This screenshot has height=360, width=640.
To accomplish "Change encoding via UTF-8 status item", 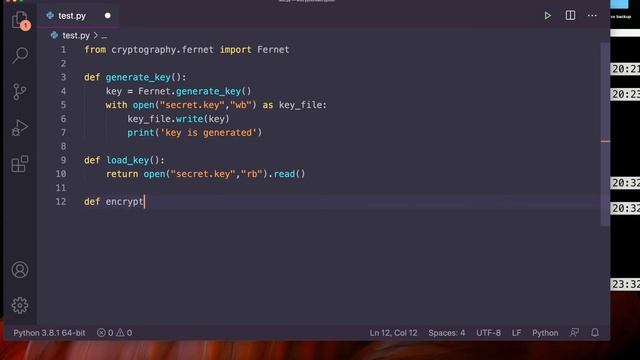I will coord(488,333).
